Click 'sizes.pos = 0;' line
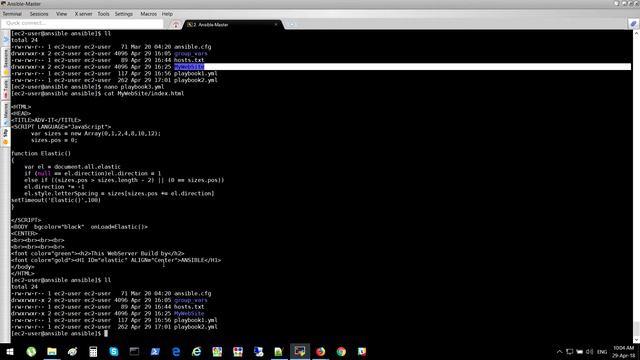 pos(54,140)
